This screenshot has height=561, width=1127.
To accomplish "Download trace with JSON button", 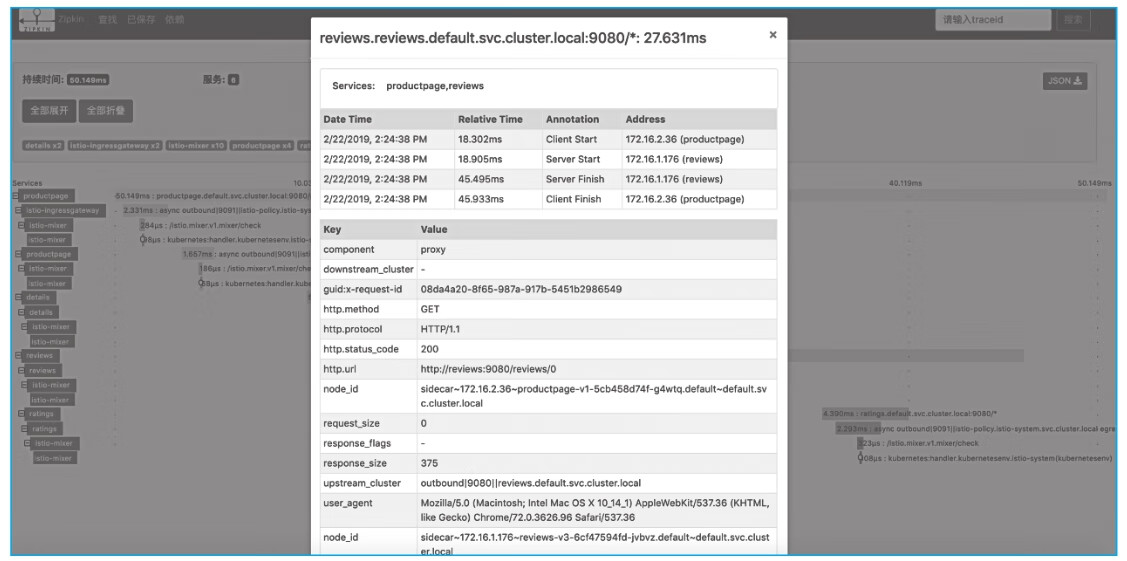I will 1065,82.
